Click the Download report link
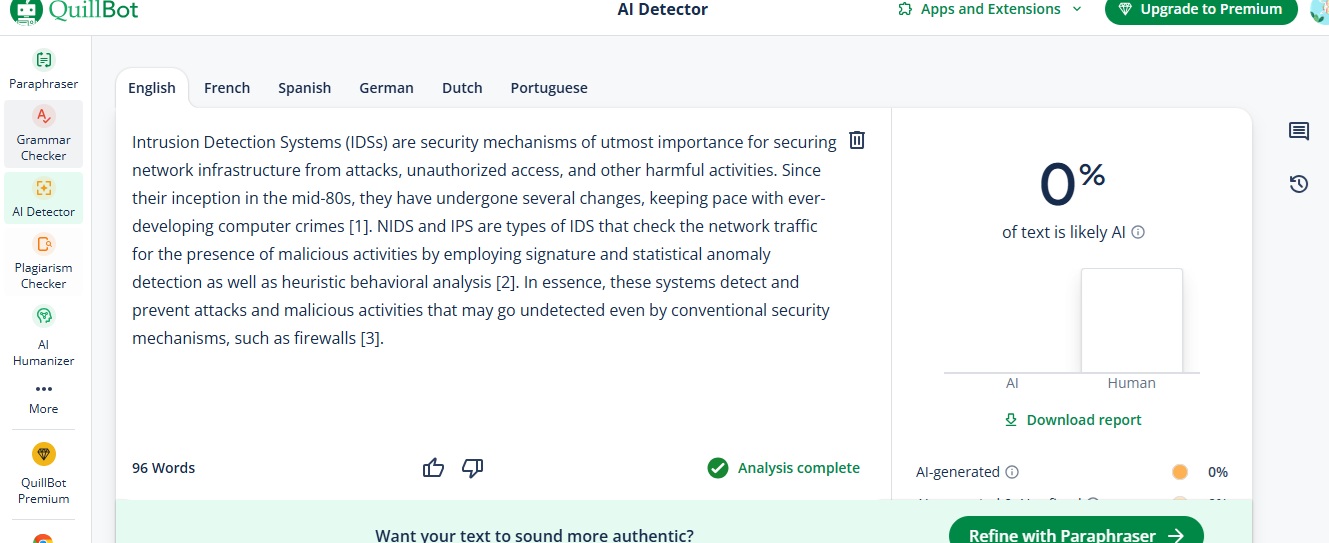This screenshot has height=543, width=1329. tap(1073, 420)
